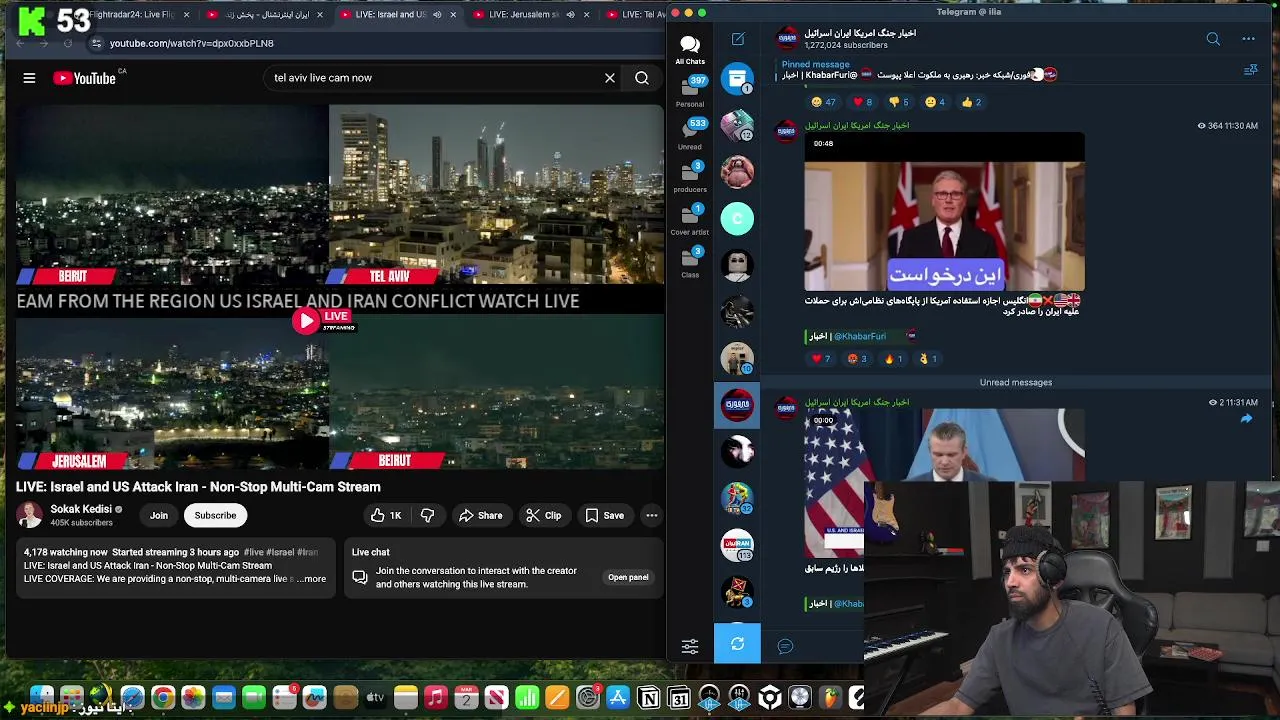The width and height of the screenshot is (1280, 720).
Task: Open Notion from the Dock
Action: click(x=648, y=698)
